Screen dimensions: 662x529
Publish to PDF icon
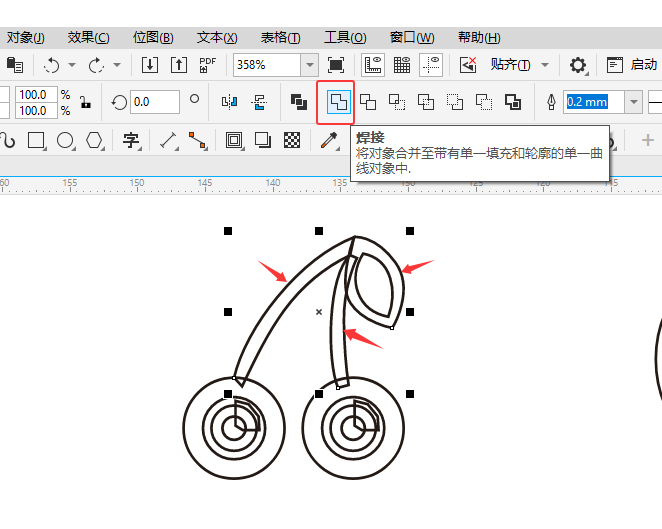pyautogui.click(x=207, y=65)
